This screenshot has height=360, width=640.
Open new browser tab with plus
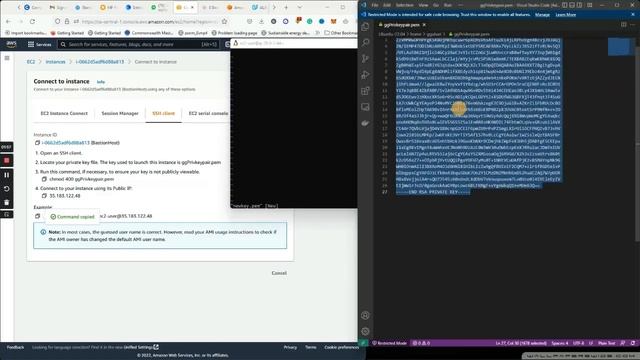[x=286, y=7]
